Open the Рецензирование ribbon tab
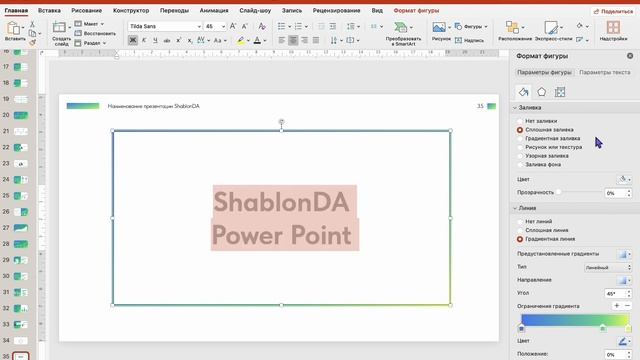This screenshot has width=640, height=360. (x=336, y=11)
